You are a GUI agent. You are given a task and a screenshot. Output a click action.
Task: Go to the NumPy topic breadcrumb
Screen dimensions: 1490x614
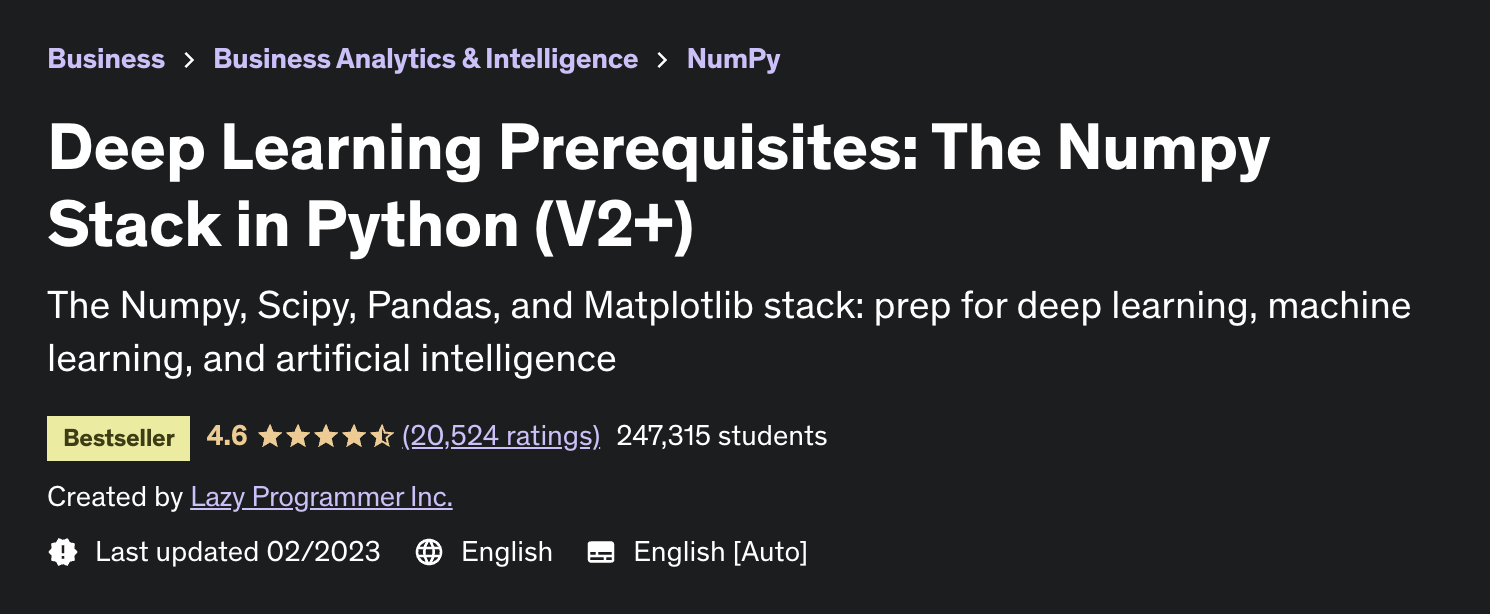734,59
